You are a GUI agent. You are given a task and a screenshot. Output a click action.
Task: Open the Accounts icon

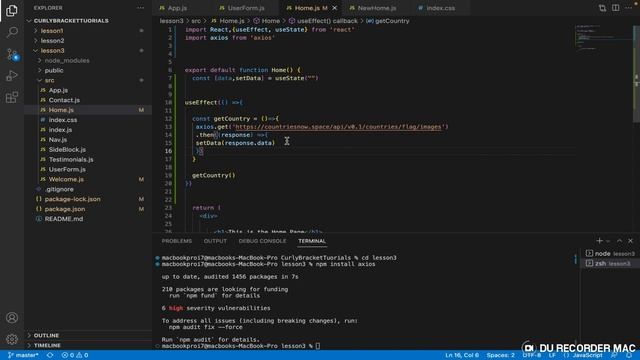12,318
